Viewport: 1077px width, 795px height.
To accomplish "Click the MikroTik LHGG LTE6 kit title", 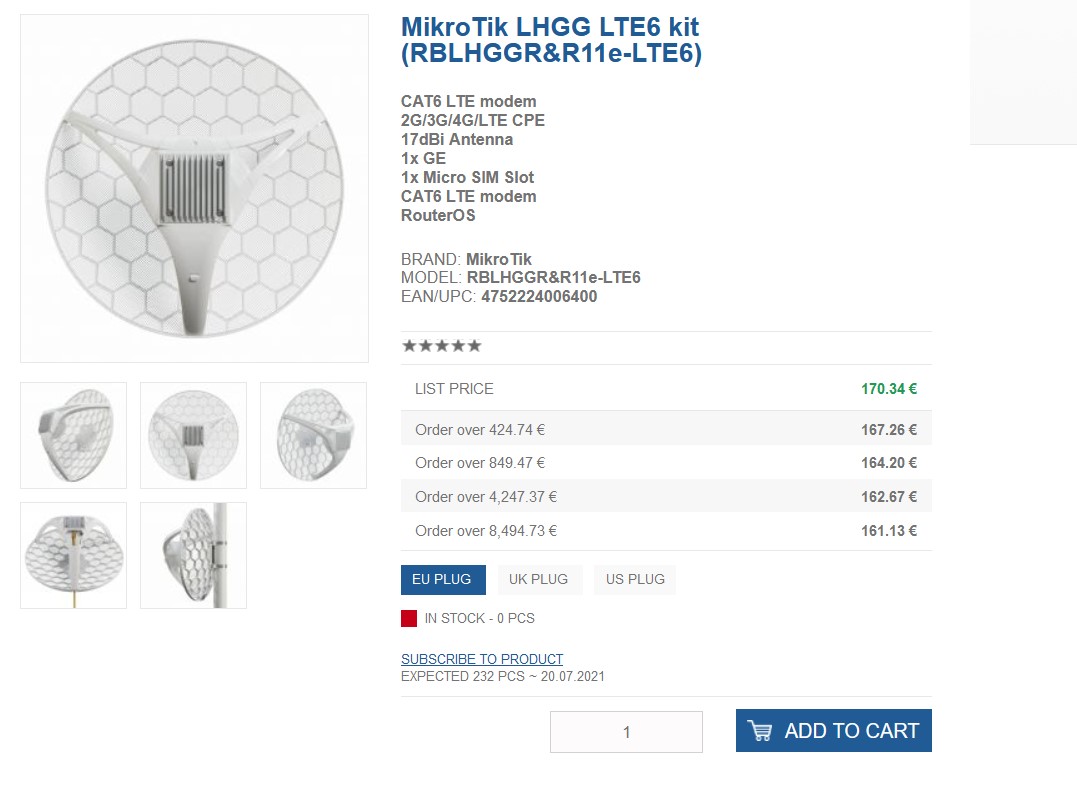I will pyautogui.click(x=551, y=40).
